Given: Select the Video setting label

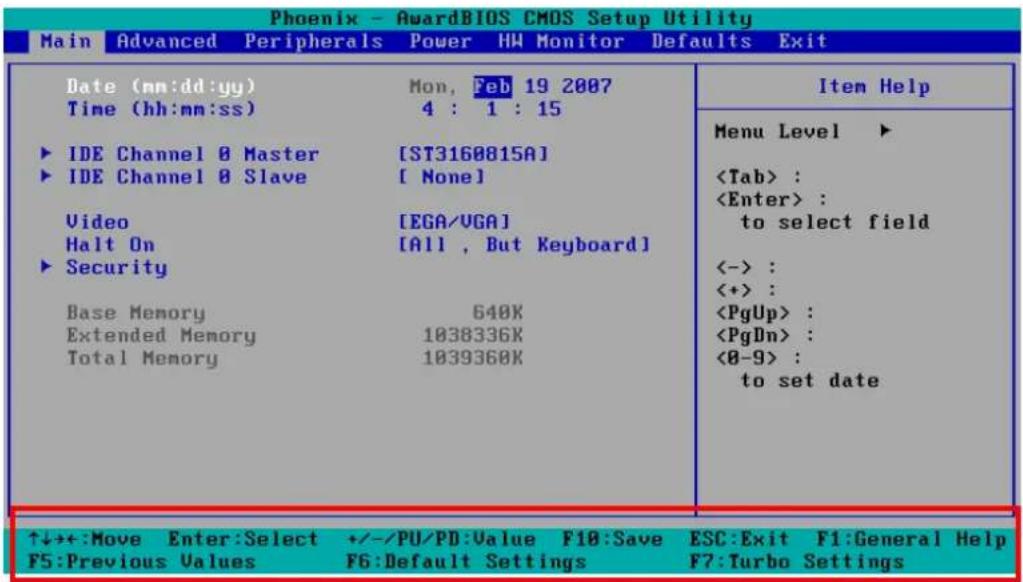Looking at the screenshot, I should point(97,222).
